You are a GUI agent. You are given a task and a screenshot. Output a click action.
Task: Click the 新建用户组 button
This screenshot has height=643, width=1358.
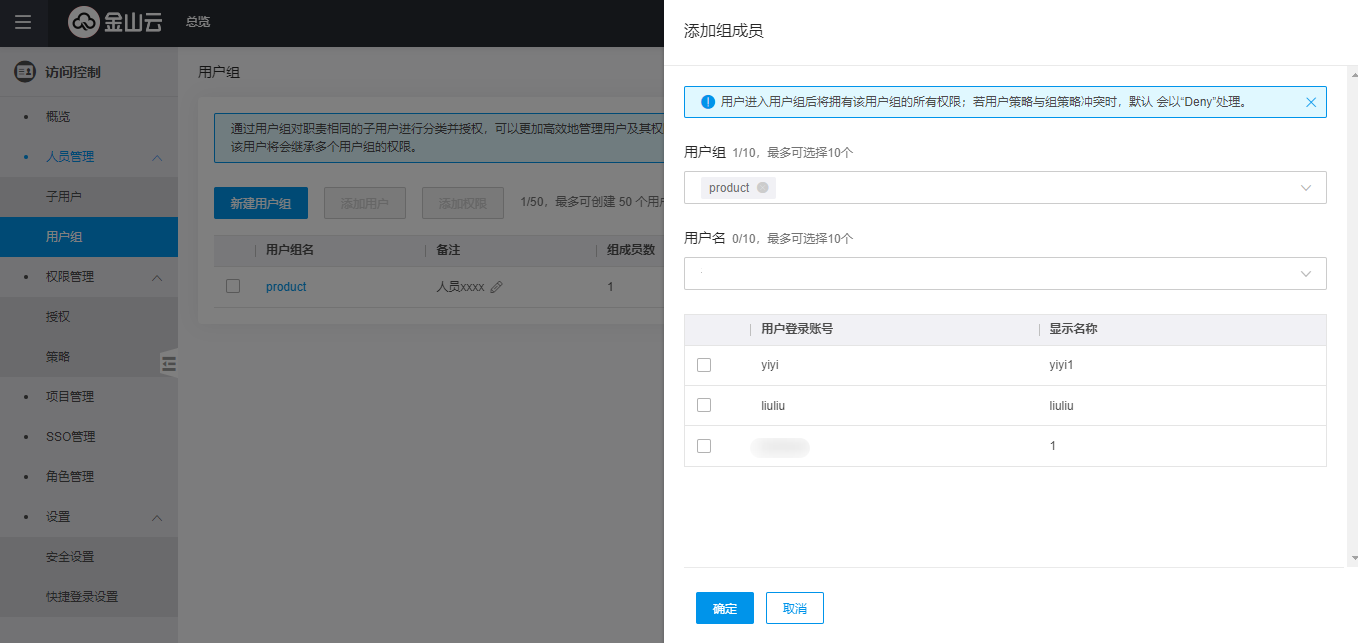tap(261, 203)
